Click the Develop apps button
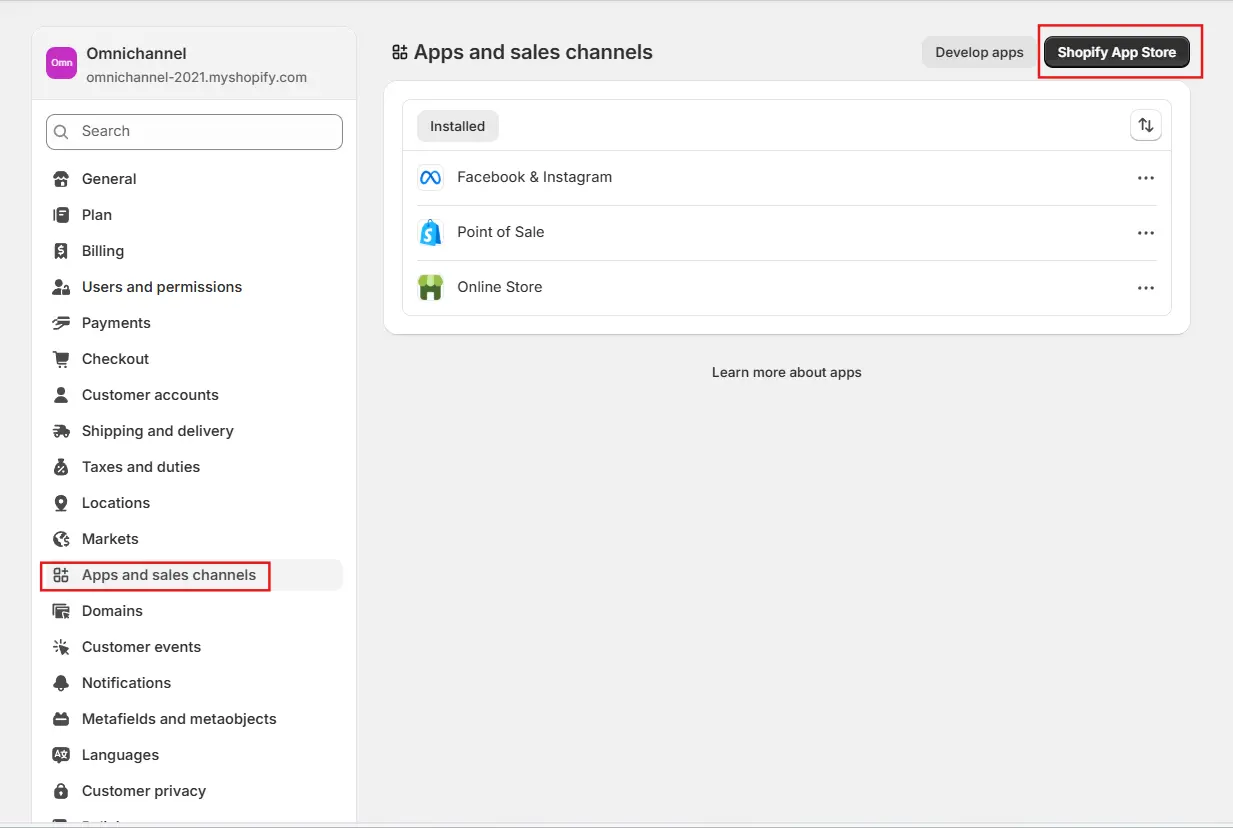 (979, 52)
